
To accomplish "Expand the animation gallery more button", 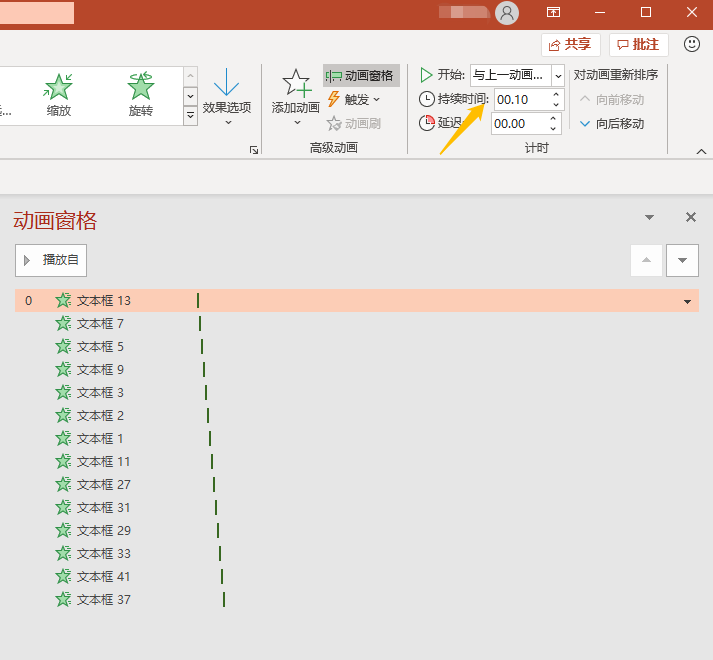I will pyautogui.click(x=191, y=116).
